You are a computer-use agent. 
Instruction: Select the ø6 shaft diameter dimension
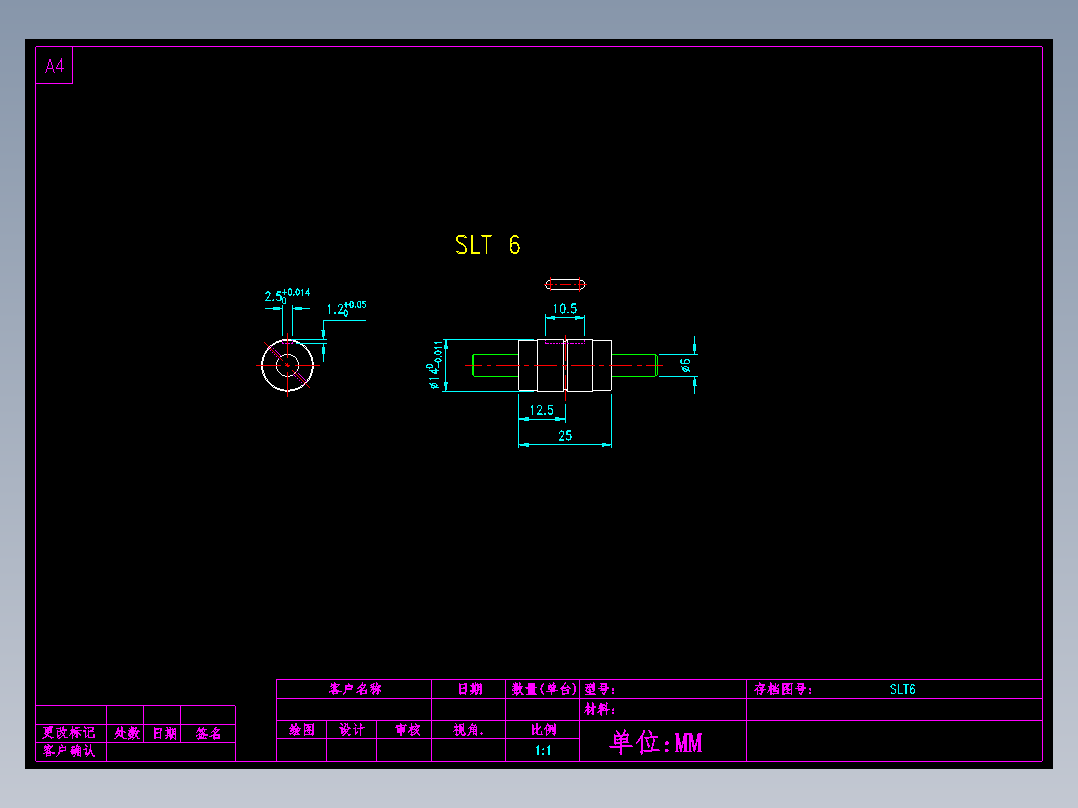685,365
